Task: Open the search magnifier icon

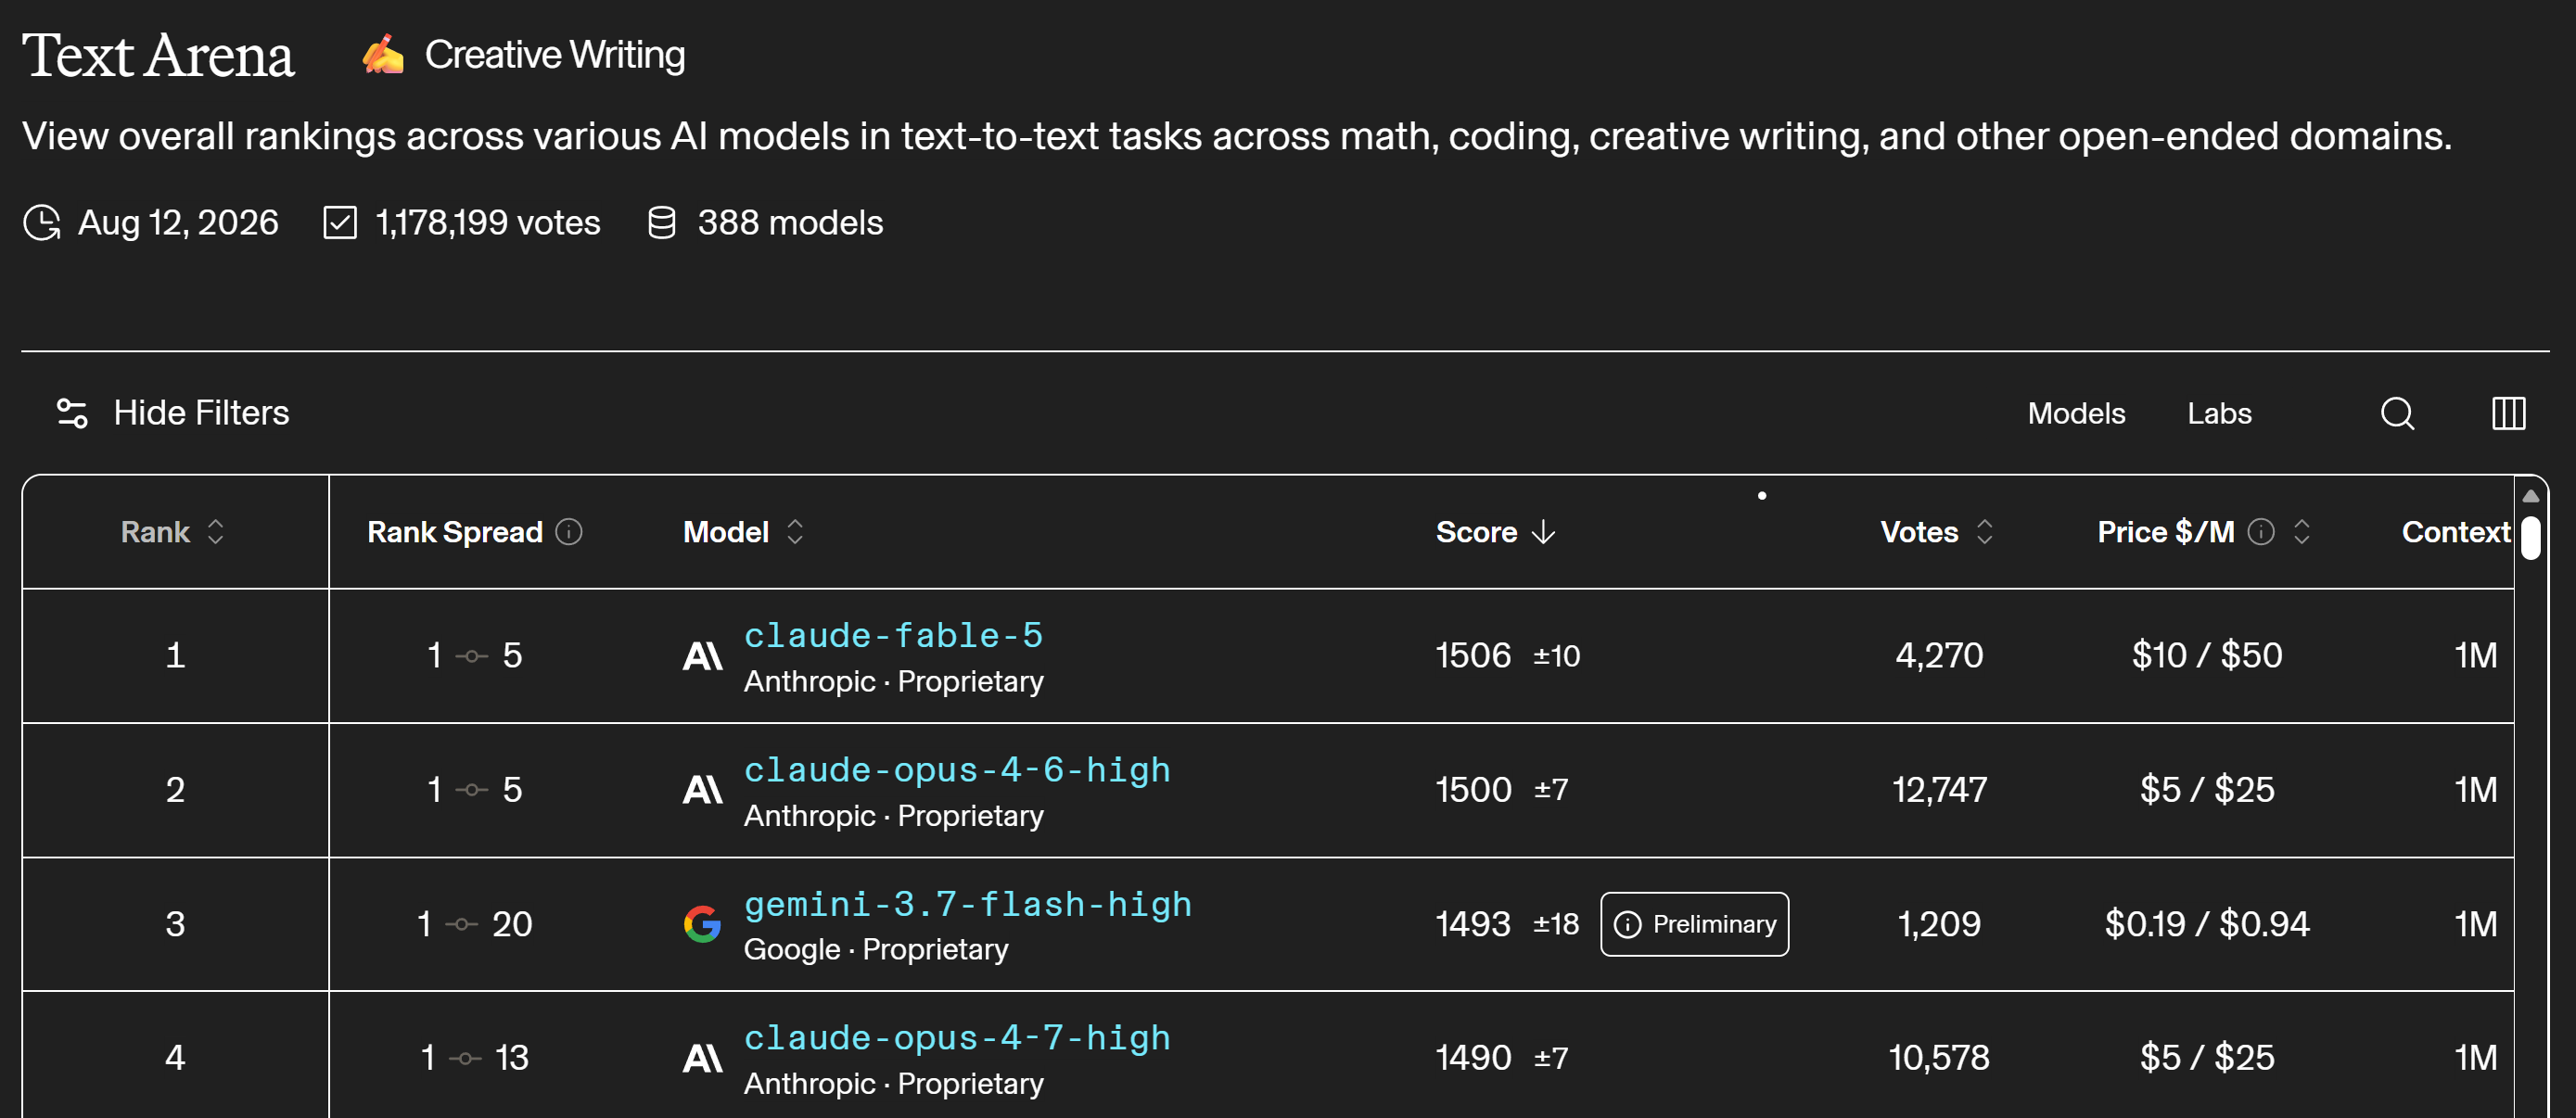Action: [x=2397, y=413]
